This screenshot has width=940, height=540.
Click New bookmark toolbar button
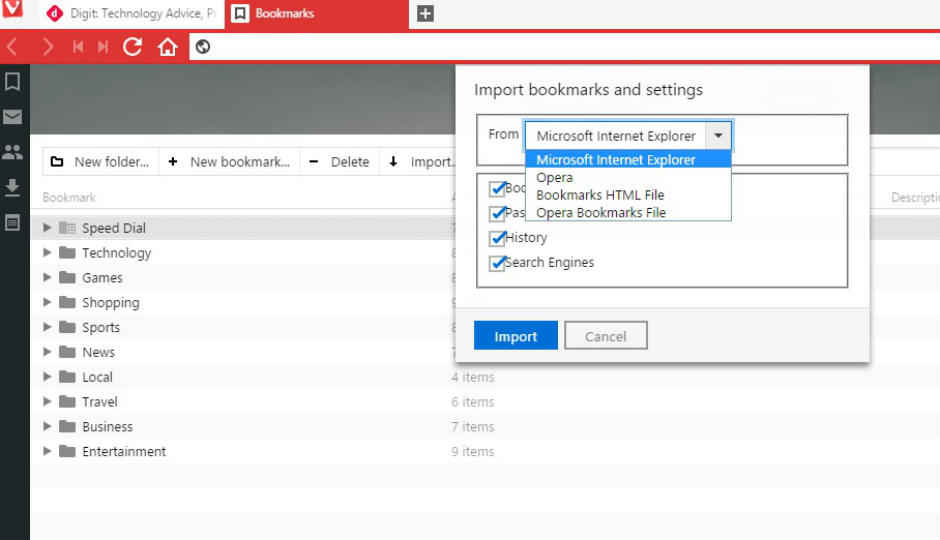229,162
